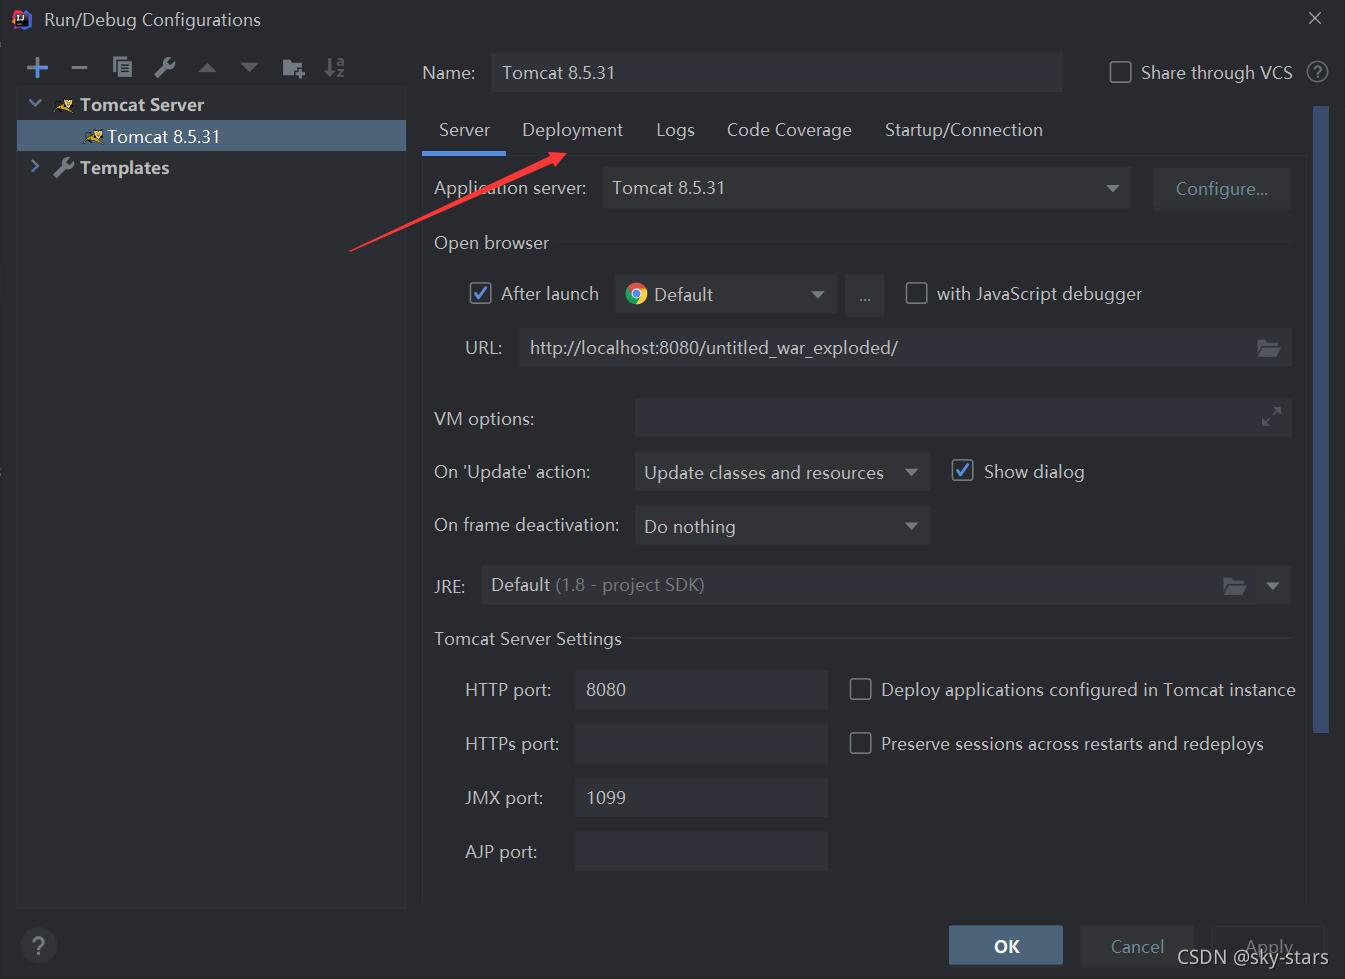Switch to the Deployment tab

click(x=572, y=130)
